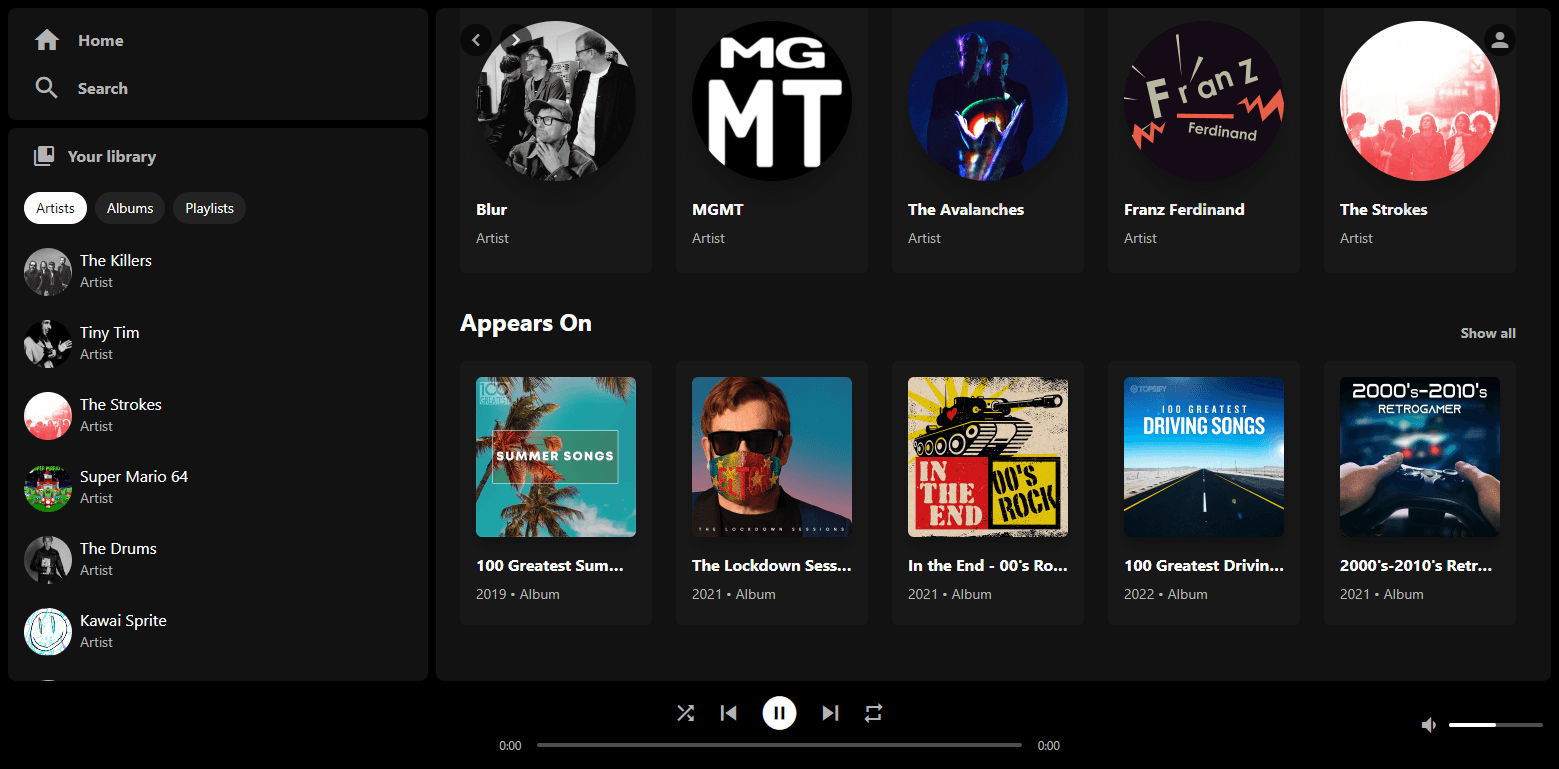Click the song progress bar
1559x769 pixels.
tap(779, 745)
